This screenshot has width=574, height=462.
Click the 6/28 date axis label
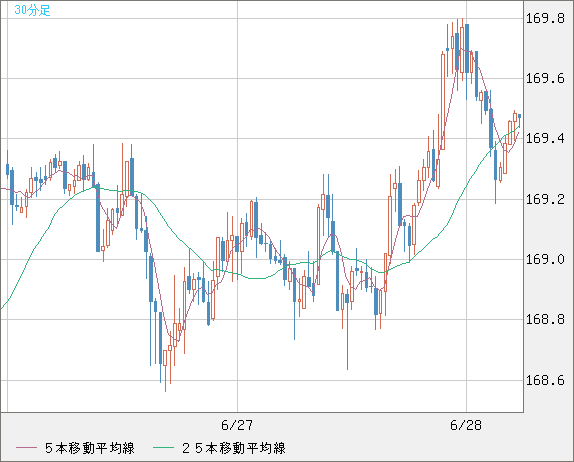[466, 425]
